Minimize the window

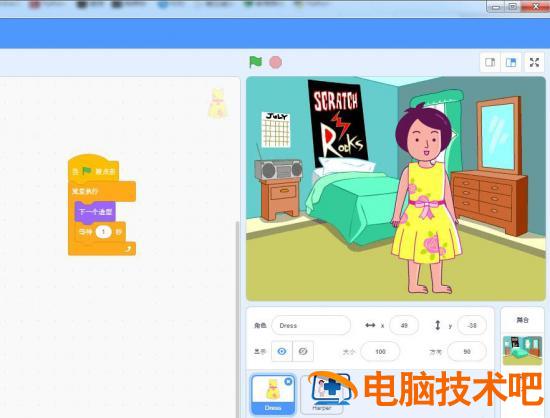tap(496, 7)
